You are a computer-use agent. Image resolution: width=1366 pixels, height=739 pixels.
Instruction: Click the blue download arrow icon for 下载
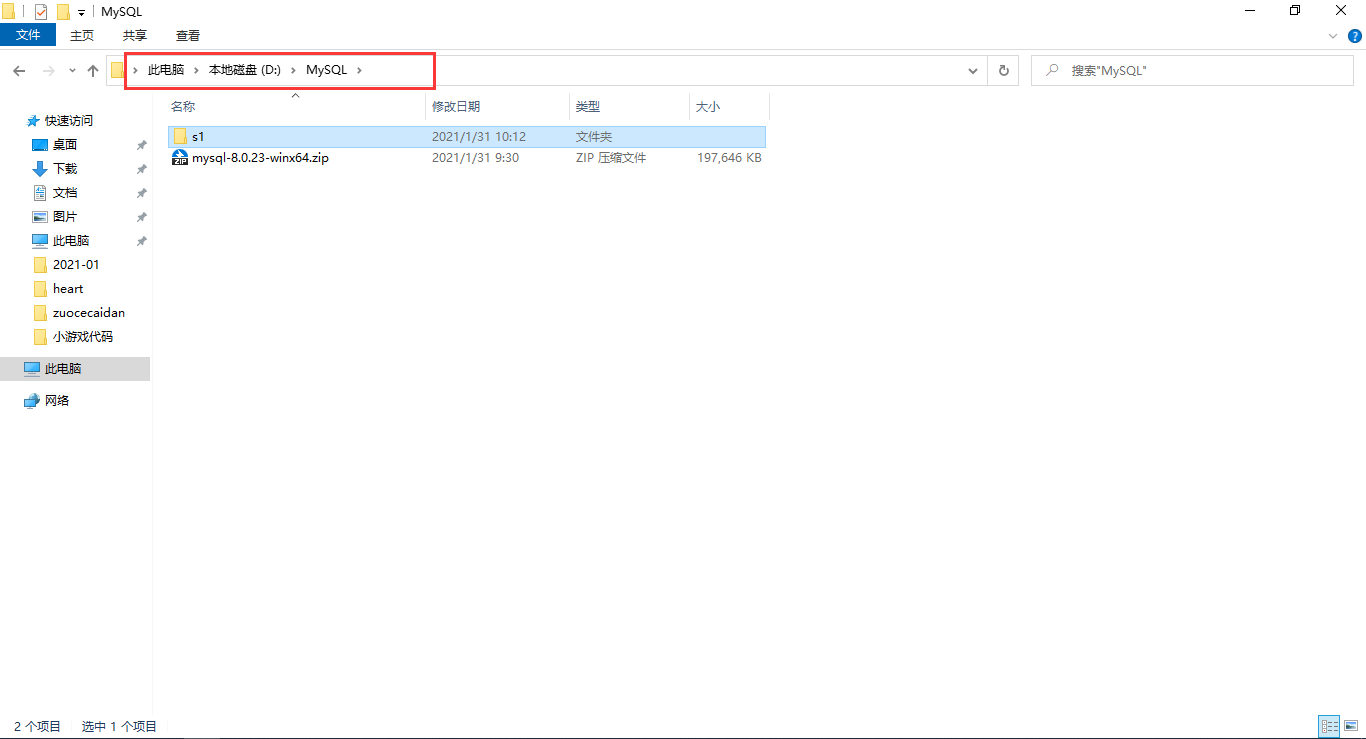(x=40, y=168)
